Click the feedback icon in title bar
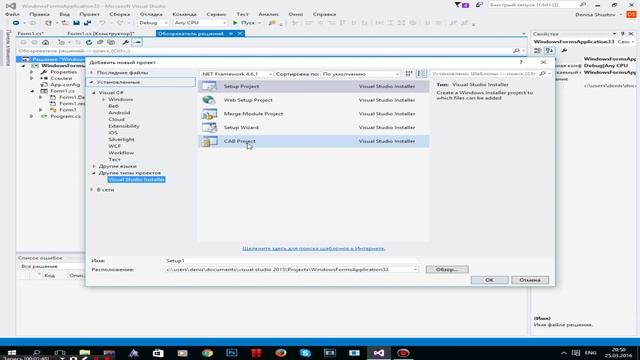640x360 pixels. [x=479, y=5]
